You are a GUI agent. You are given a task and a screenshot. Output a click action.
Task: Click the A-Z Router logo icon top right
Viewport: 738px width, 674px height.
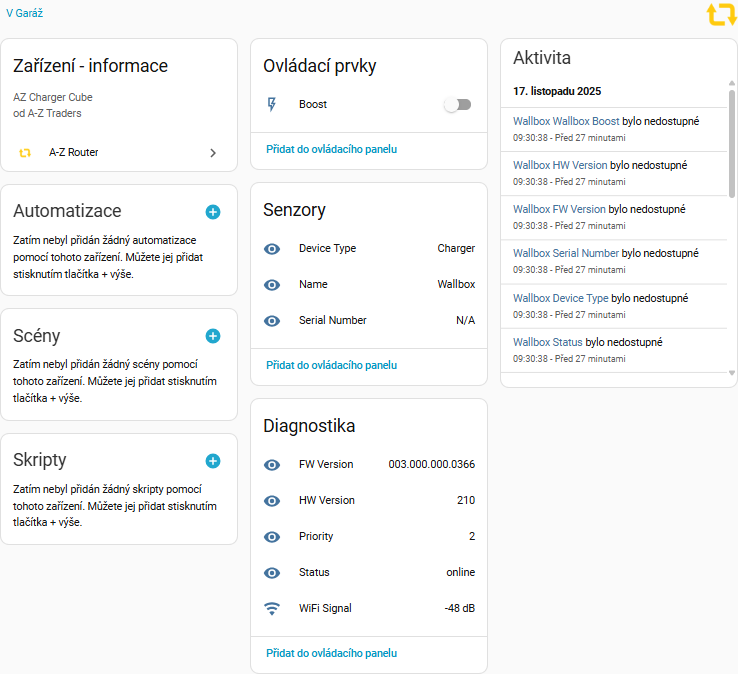[x=721, y=15]
